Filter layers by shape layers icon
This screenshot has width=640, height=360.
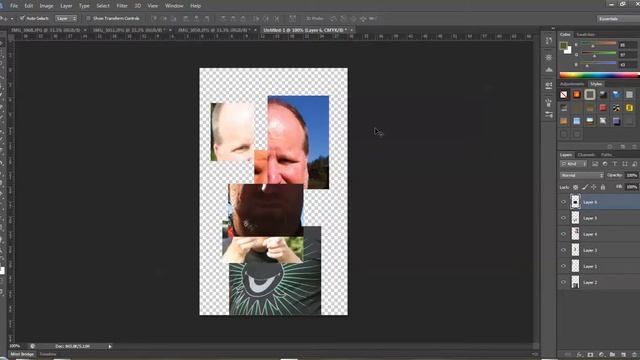624,164
